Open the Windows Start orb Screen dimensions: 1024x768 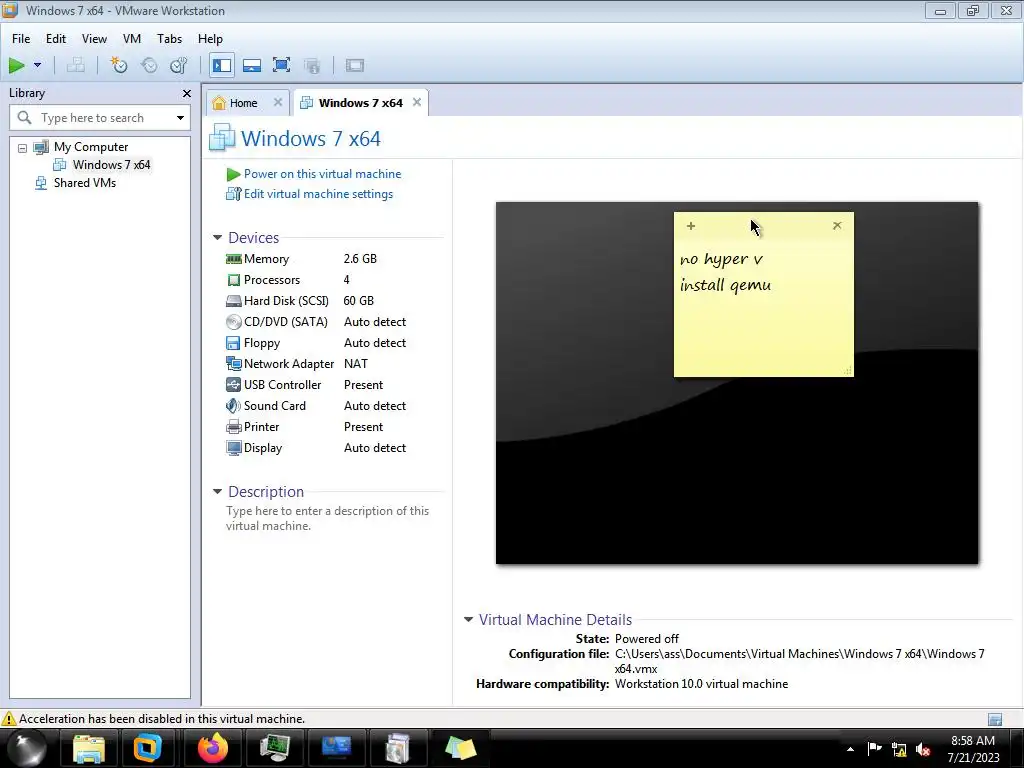coord(26,748)
